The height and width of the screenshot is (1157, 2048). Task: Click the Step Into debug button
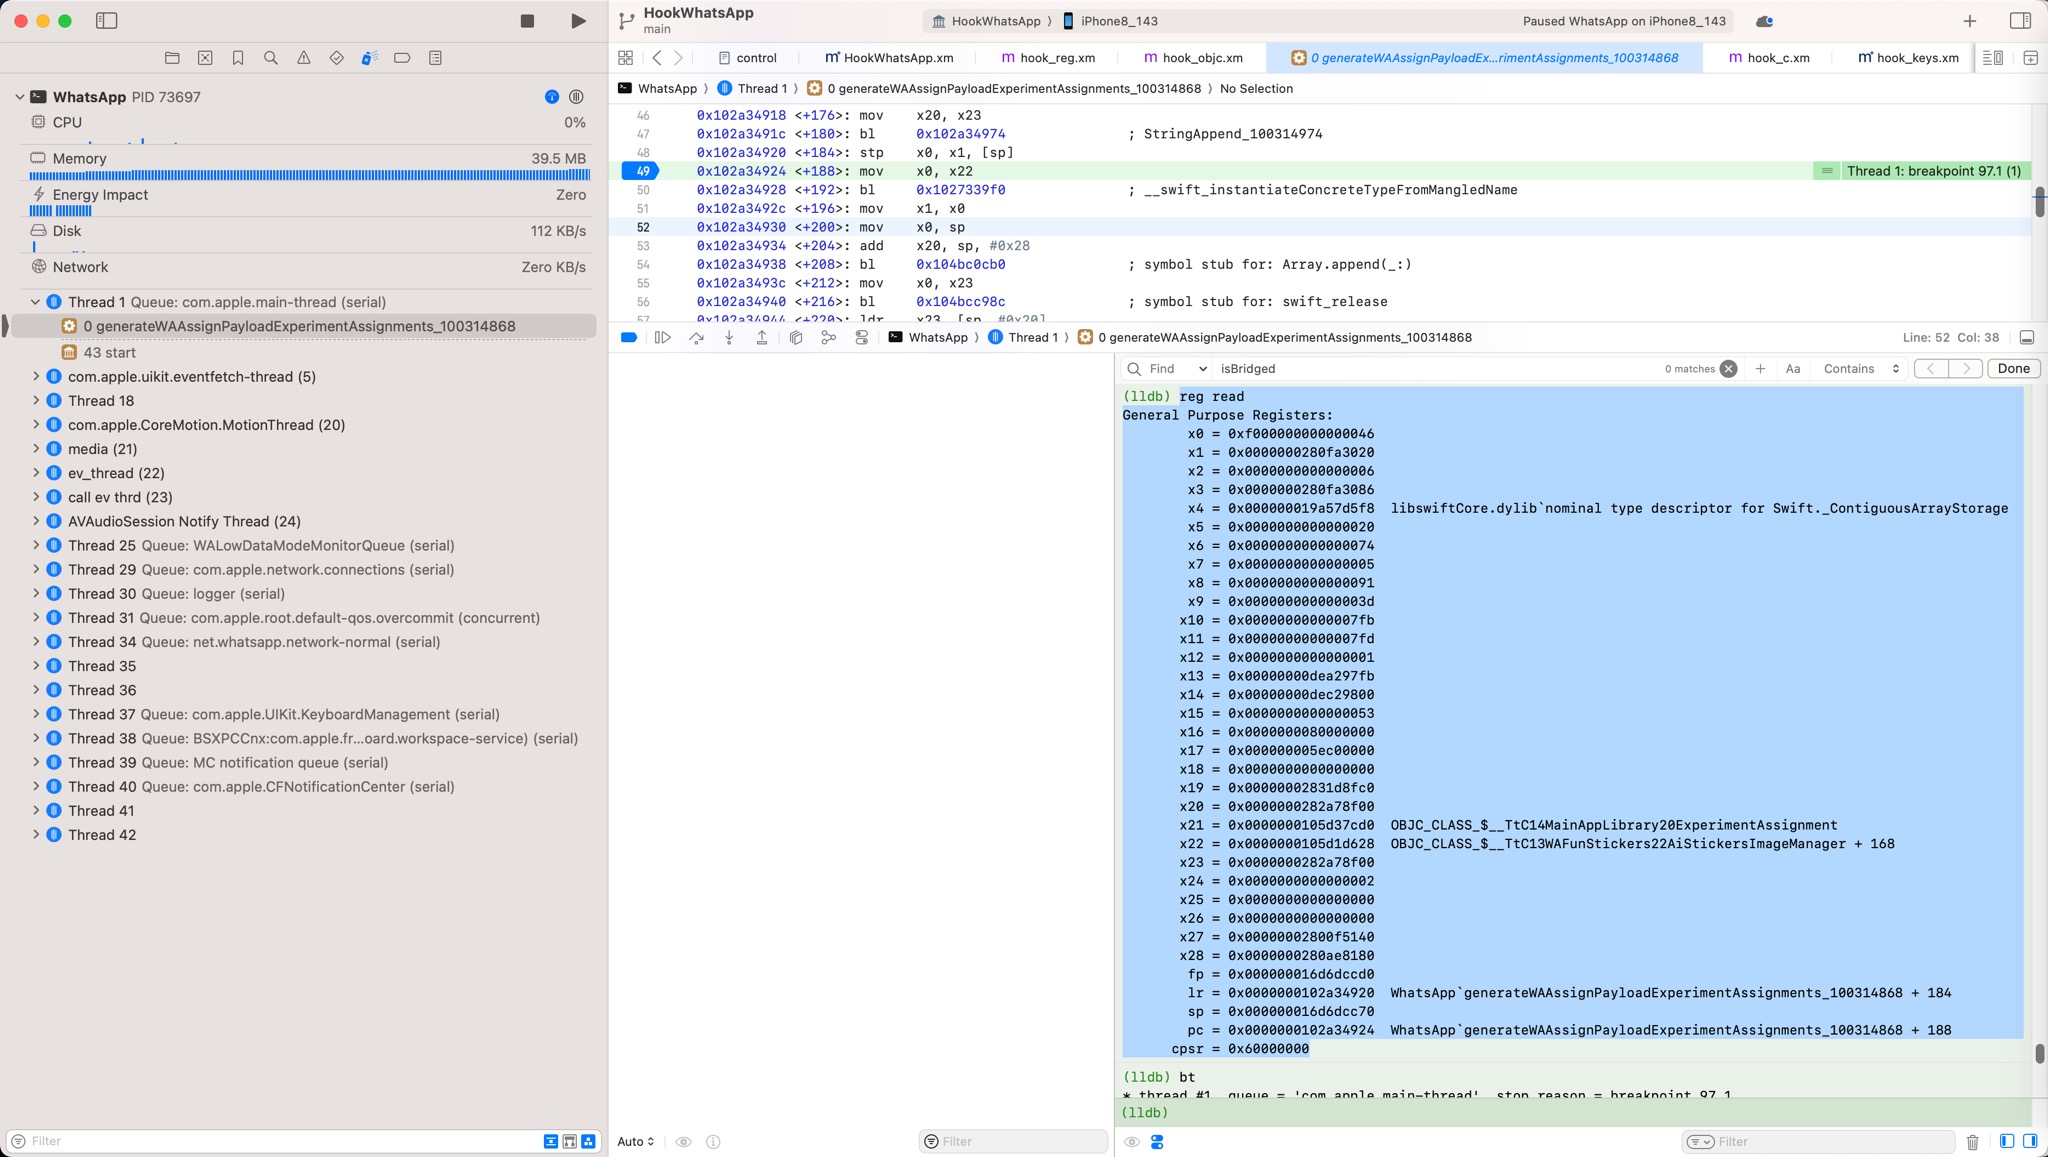[729, 338]
